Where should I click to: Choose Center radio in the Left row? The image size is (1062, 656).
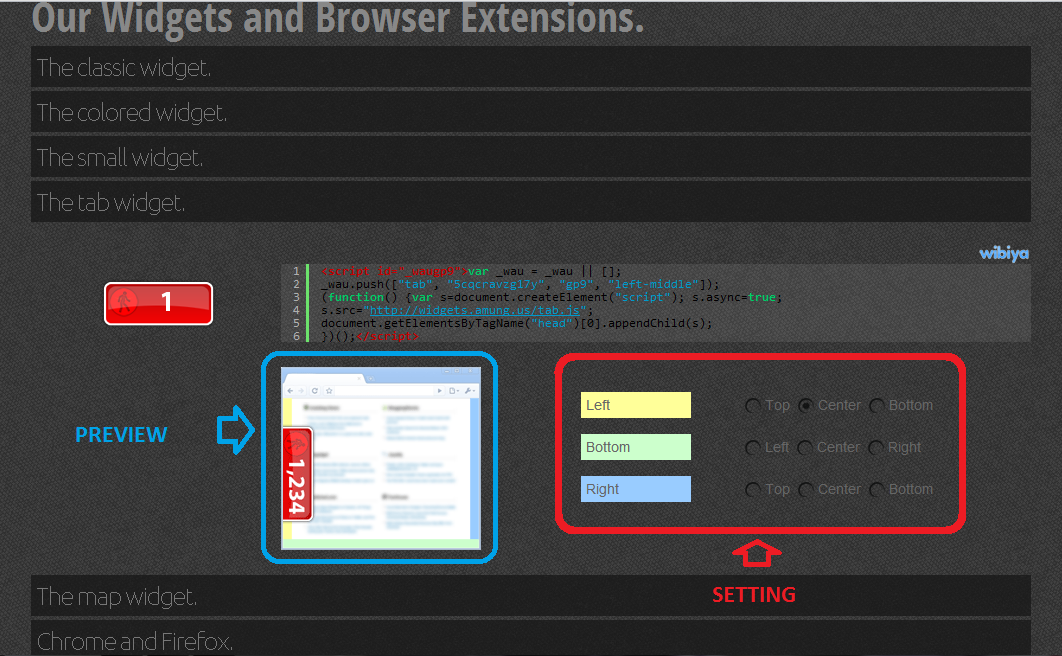[805, 406]
